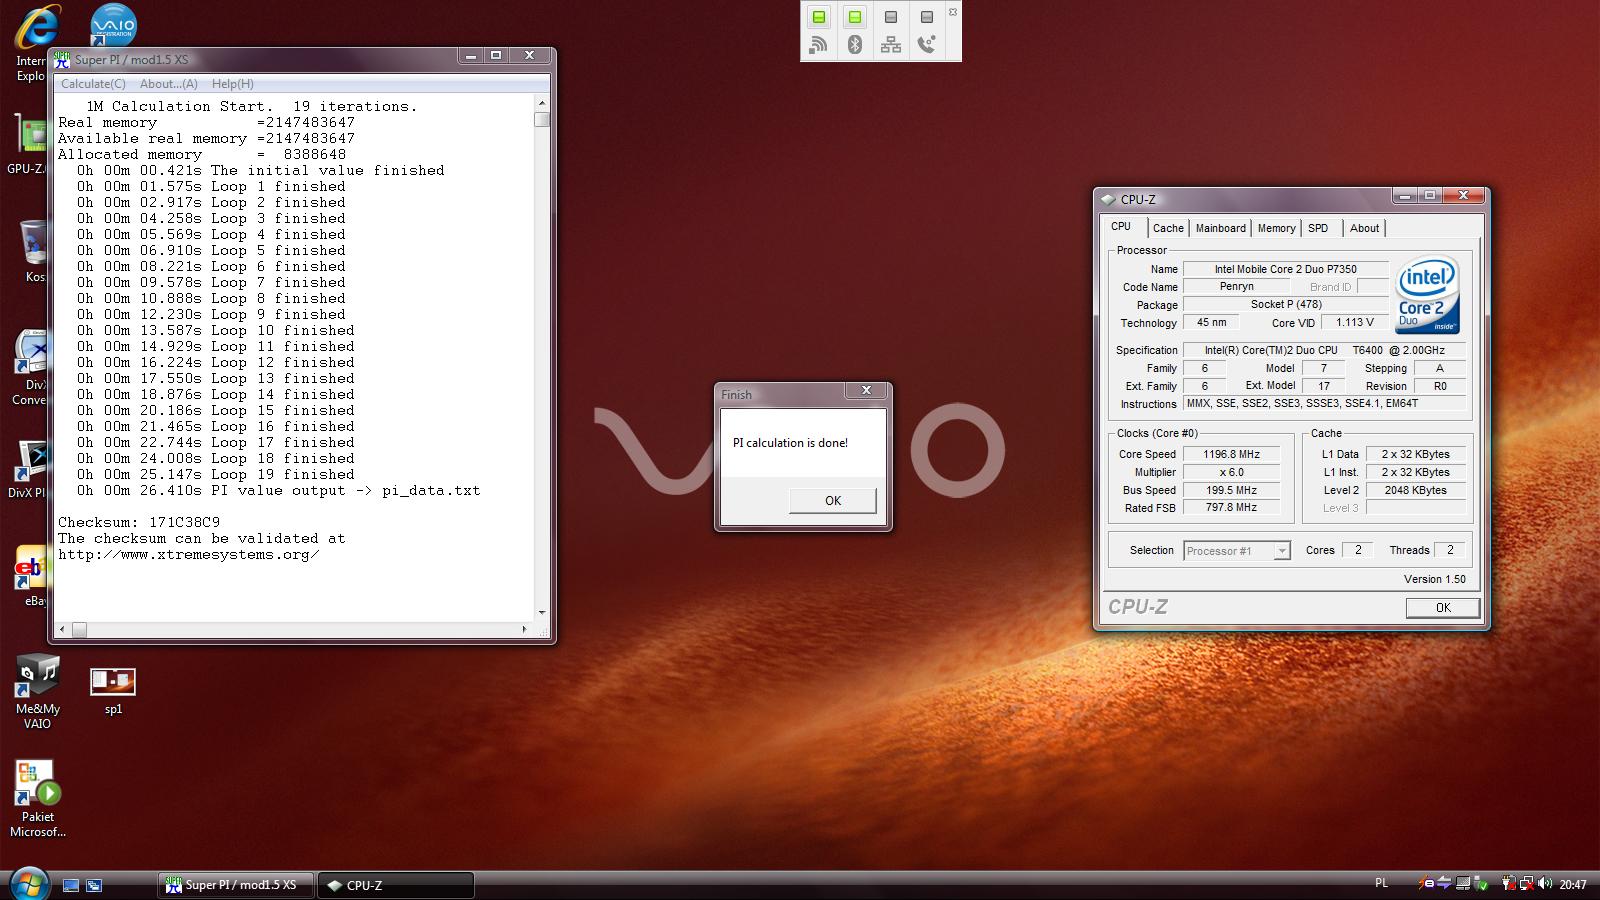This screenshot has height=900, width=1600.
Task: Click the Wi-Fi signal icon on VAIO panel
Action: tap(819, 44)
